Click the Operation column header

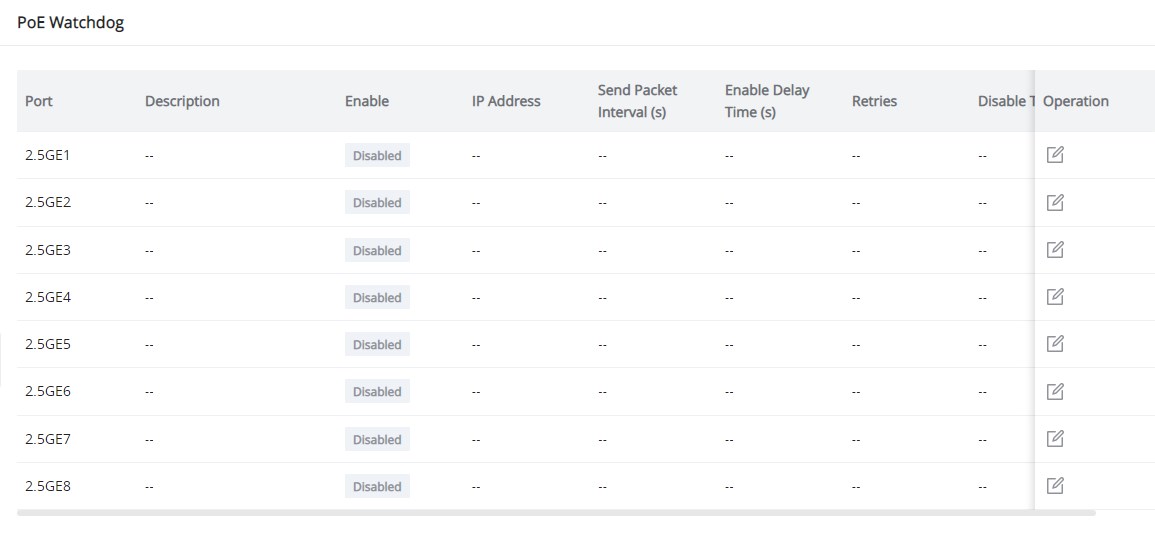1076,101
